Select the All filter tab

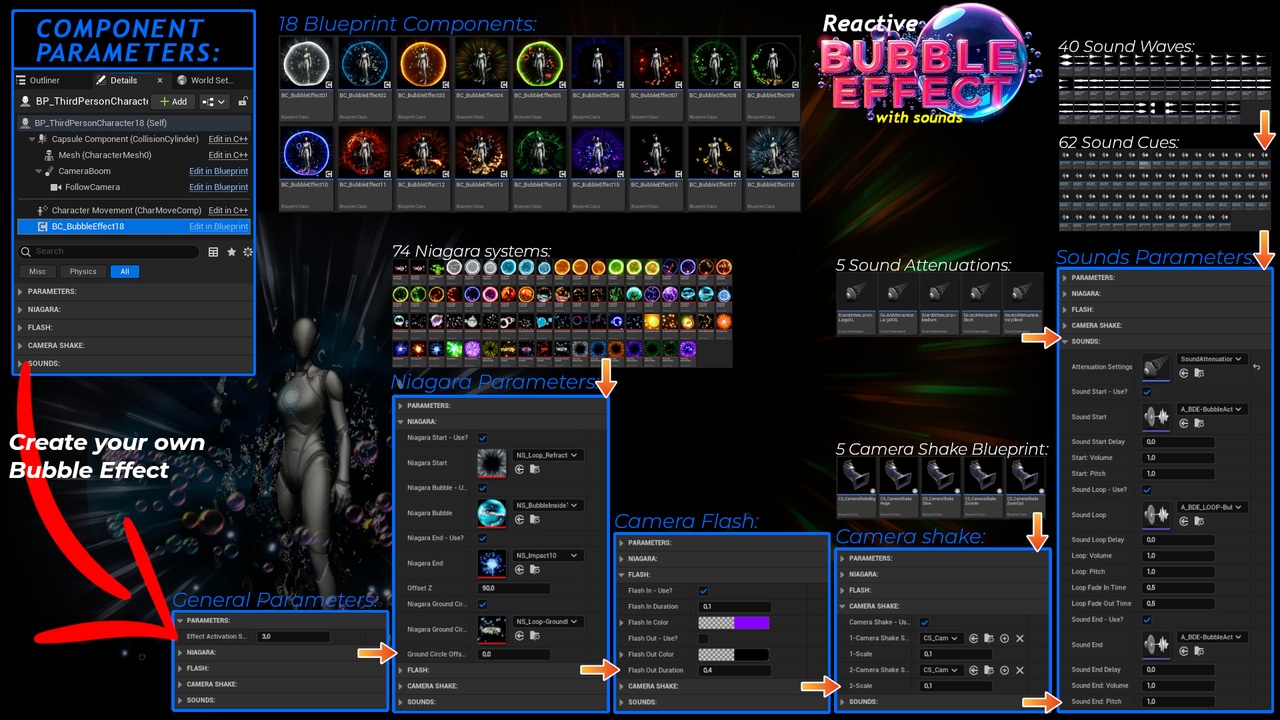click(x=125, y=272)
